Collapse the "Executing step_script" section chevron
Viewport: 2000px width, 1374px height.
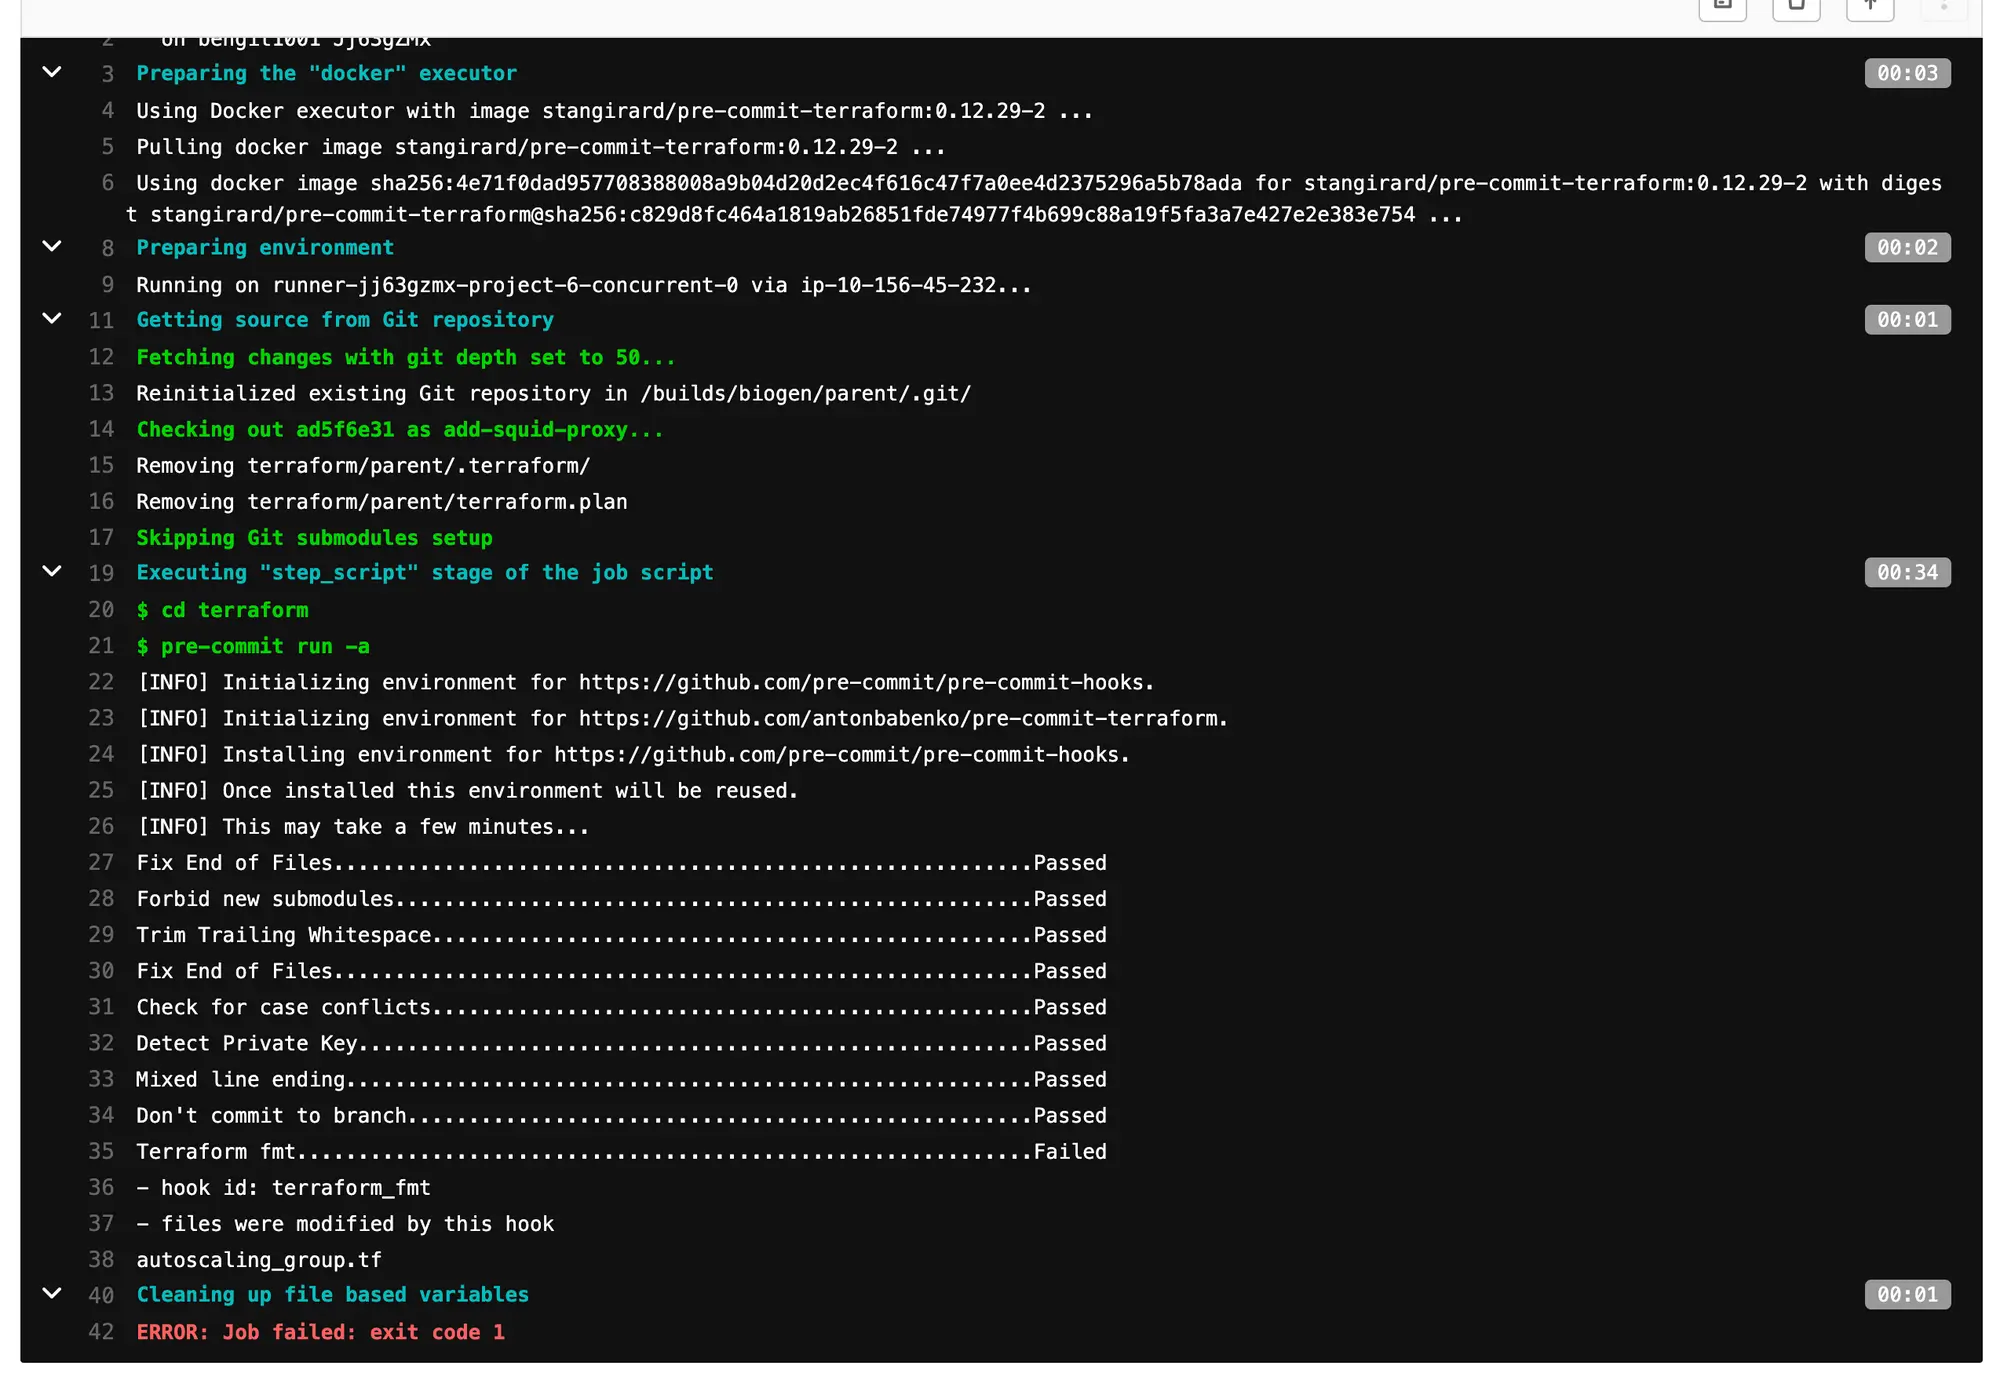(52, 571)
